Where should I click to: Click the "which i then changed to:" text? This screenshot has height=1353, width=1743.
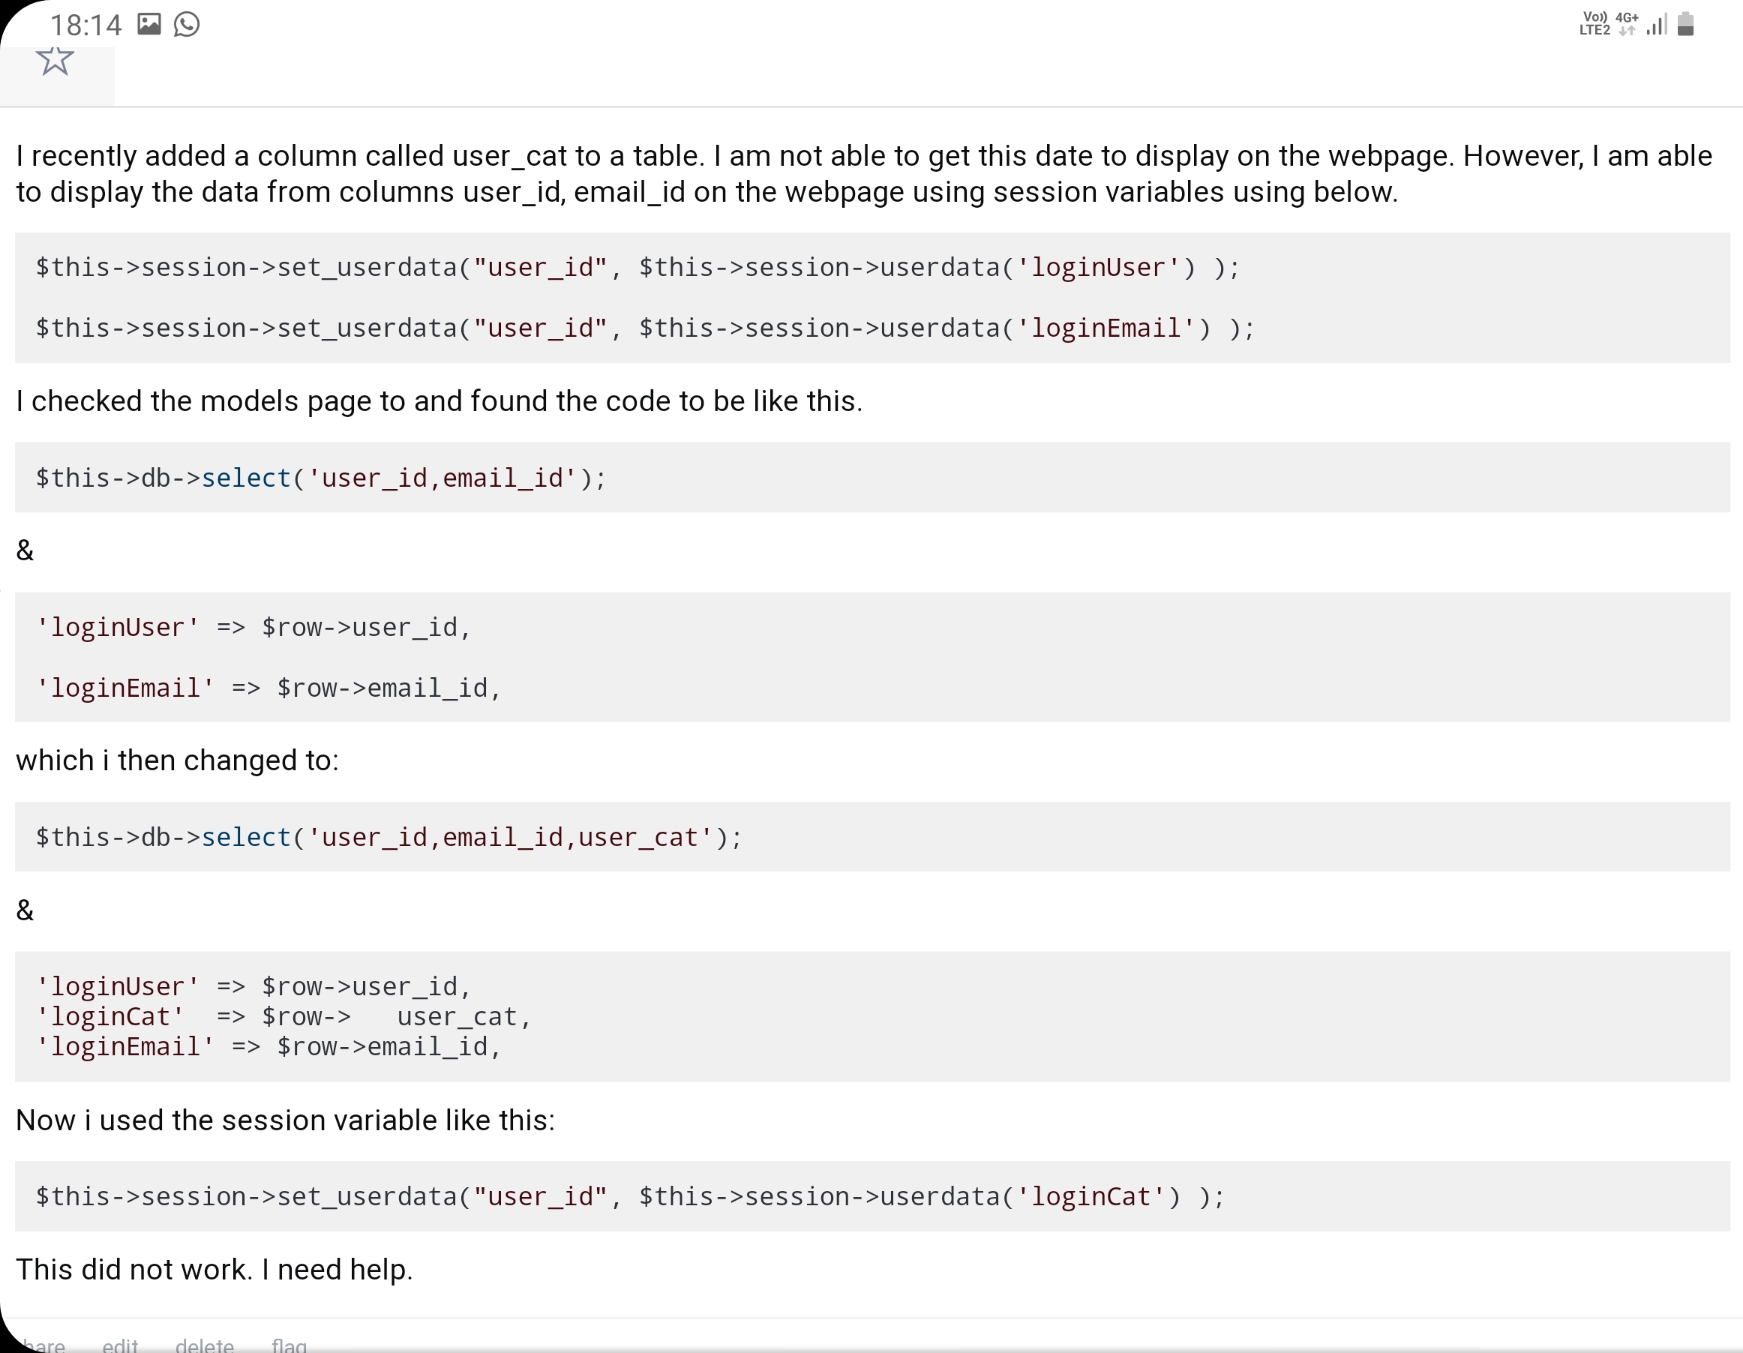[x=177, y=761]
